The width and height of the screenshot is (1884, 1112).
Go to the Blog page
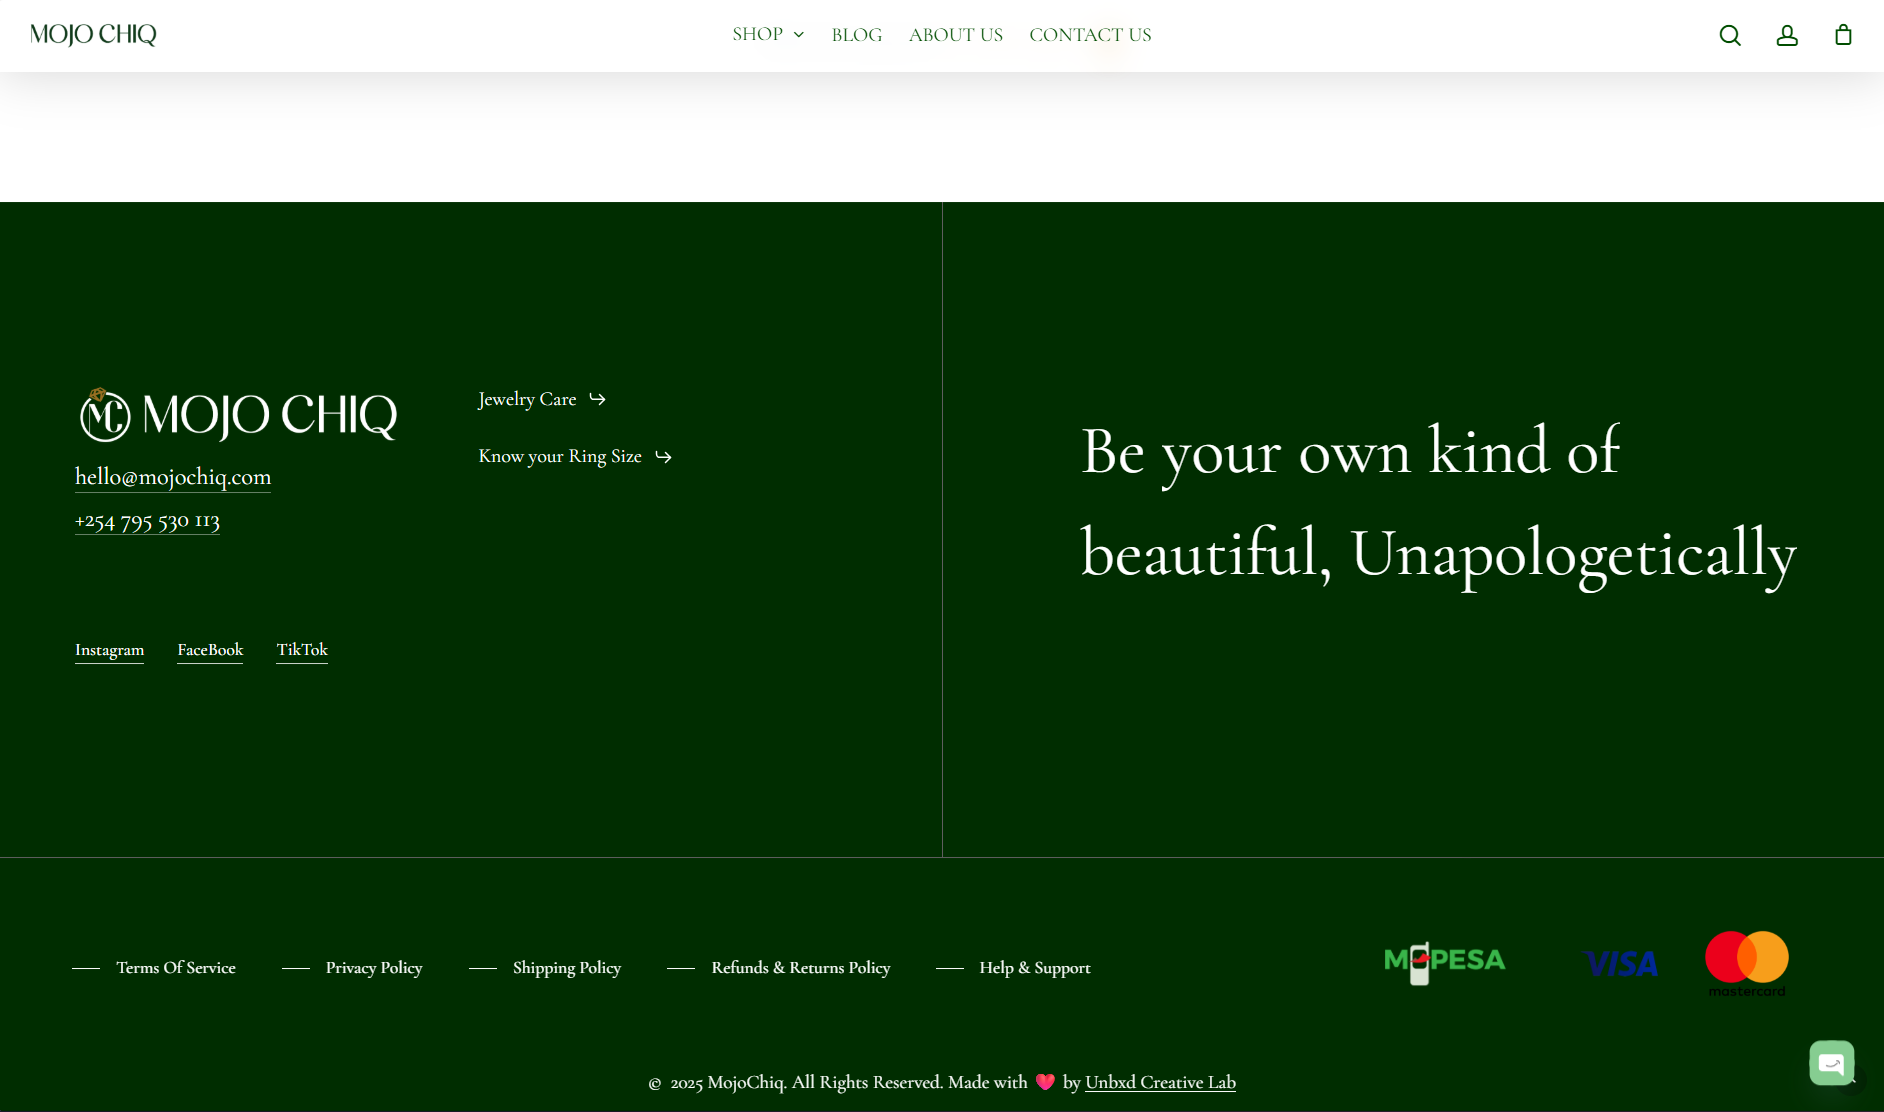pyautogui.click(x=857, y=35)
